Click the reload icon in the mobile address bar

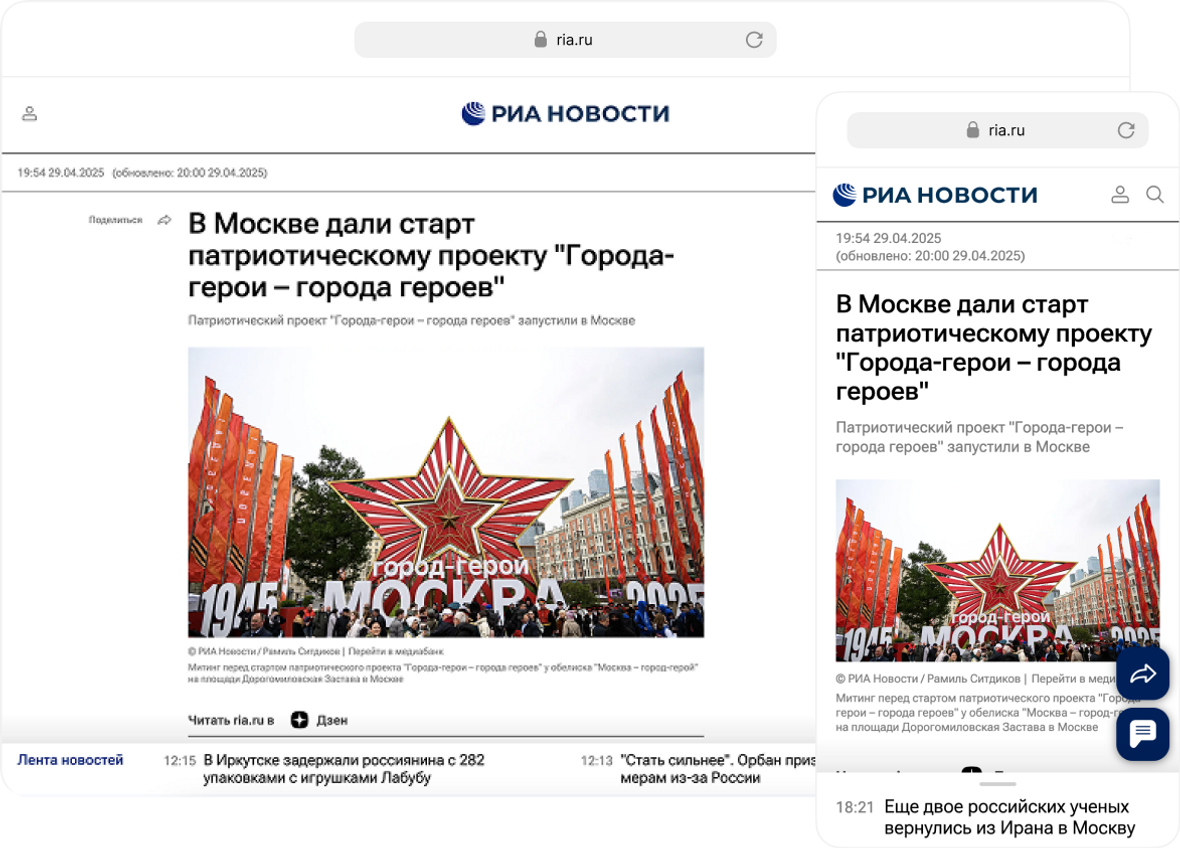tap(1127, 130)
